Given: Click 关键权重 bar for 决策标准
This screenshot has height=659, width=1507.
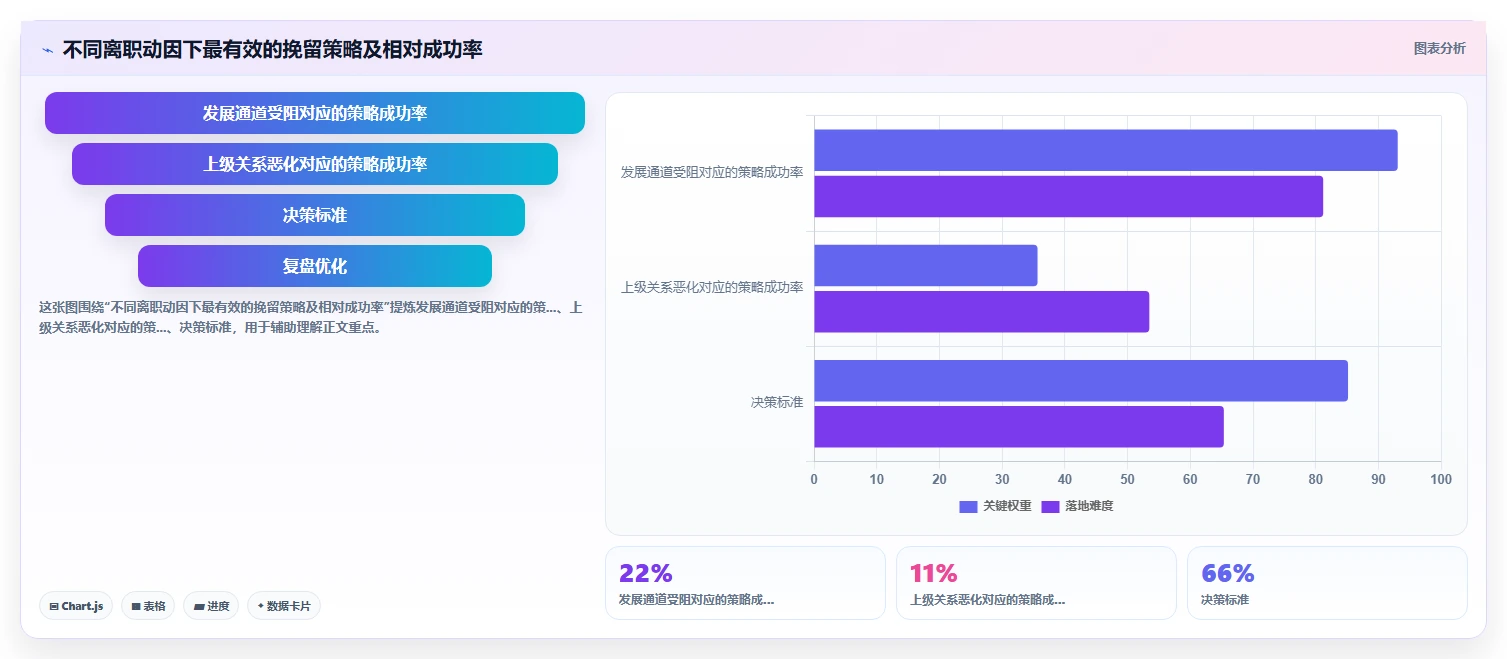Looking at the screenshot, I should pos(1081,380).
